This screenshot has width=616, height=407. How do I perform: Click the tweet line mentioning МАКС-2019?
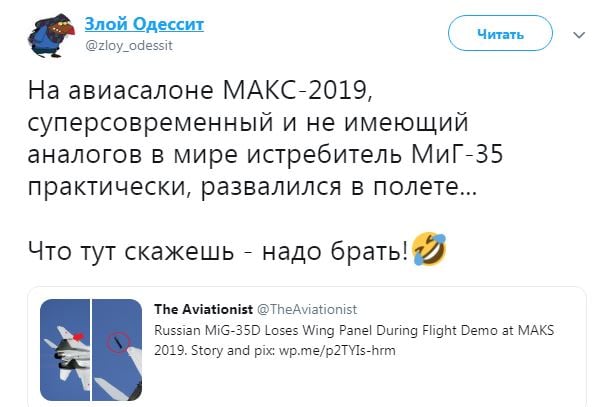[x=200, y=90]
